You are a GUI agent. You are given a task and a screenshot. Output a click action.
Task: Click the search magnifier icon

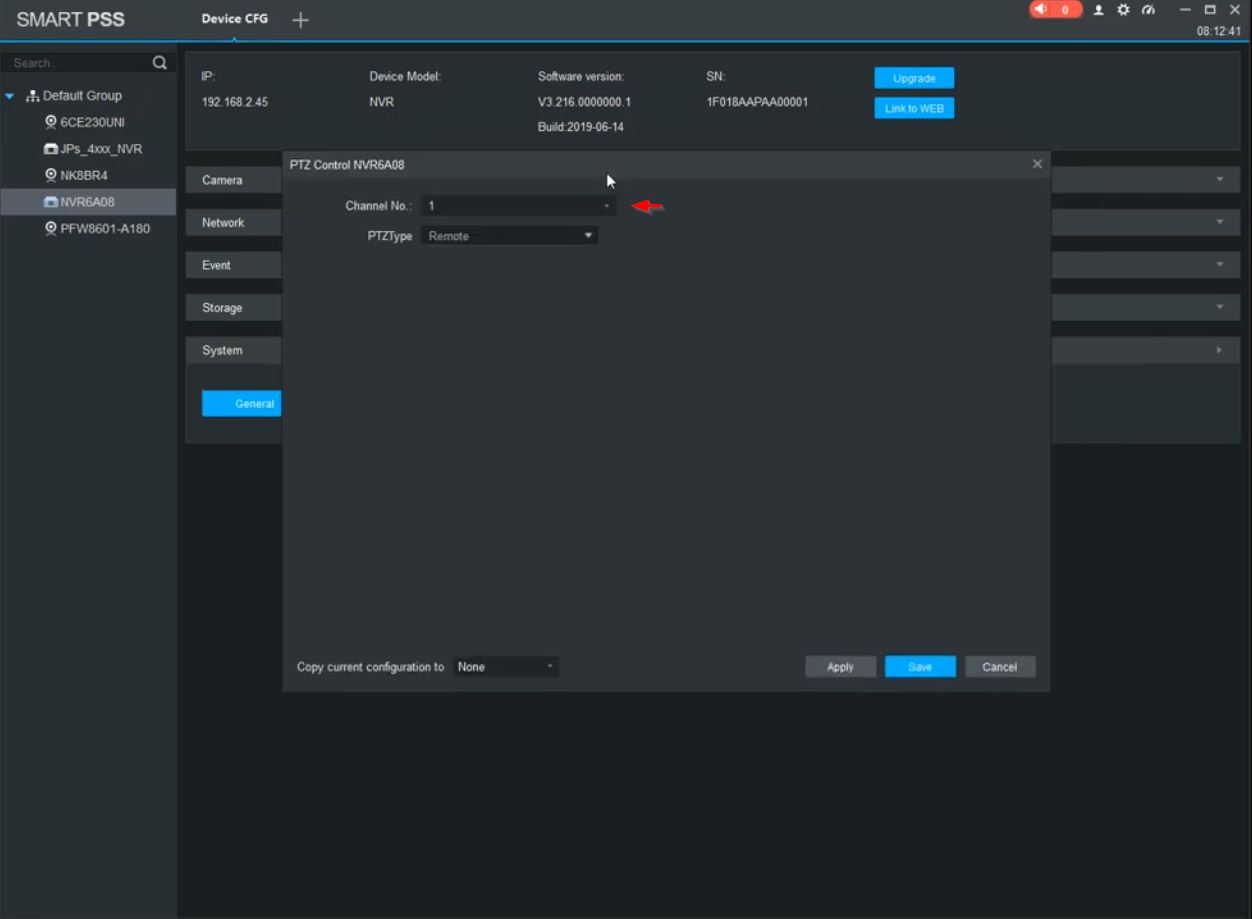(x=159, y=63)
